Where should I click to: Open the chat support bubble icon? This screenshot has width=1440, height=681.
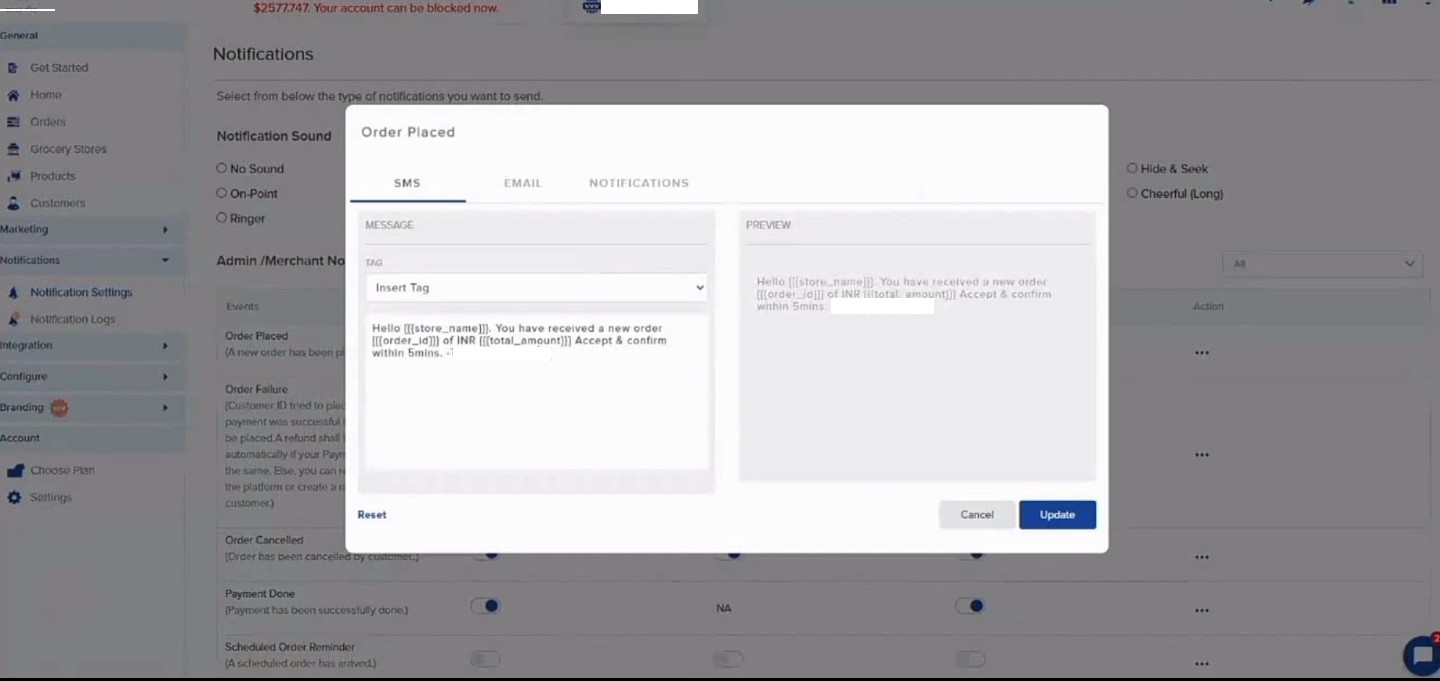click(x=1420, y=655)
